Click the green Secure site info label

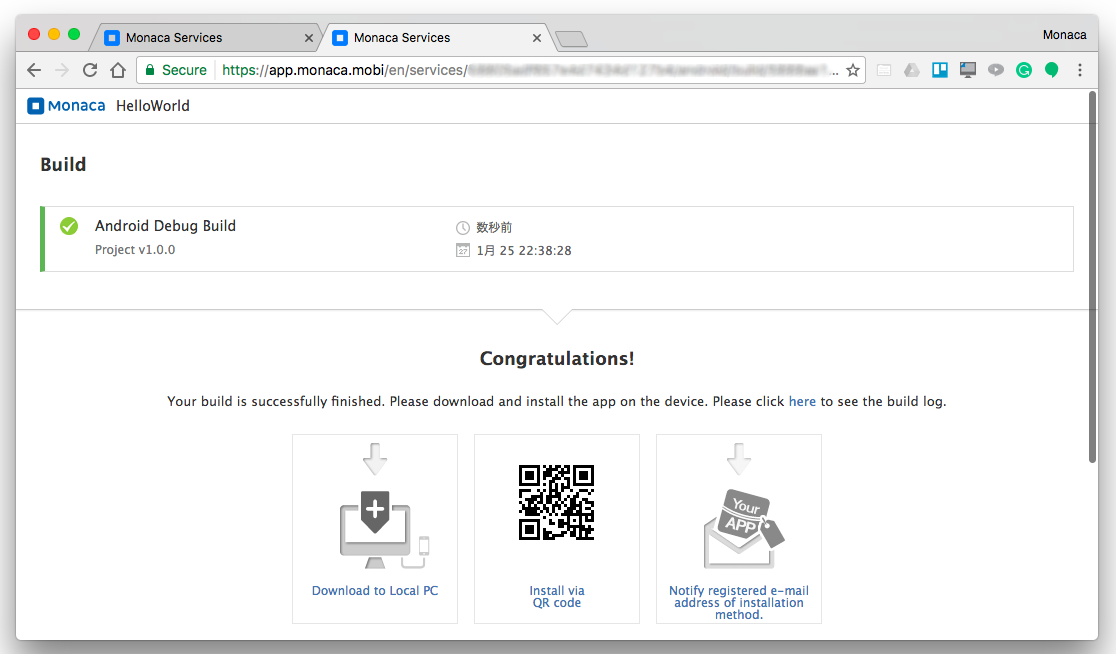pyautogui.click(x=176, y=70)
